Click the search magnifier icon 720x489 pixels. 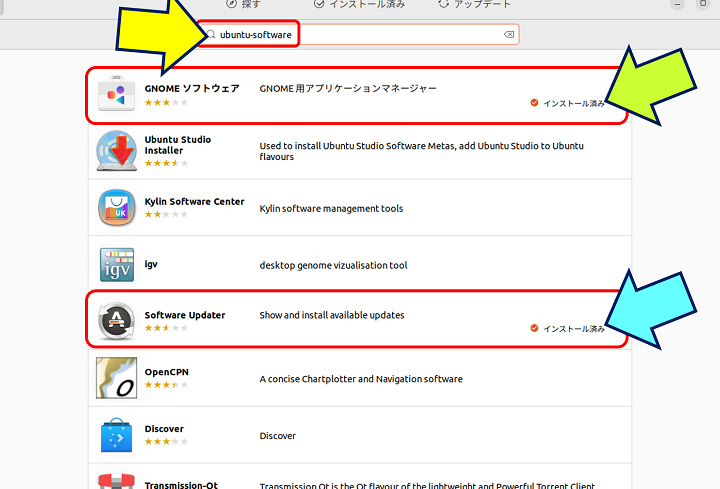pos(211,35)
